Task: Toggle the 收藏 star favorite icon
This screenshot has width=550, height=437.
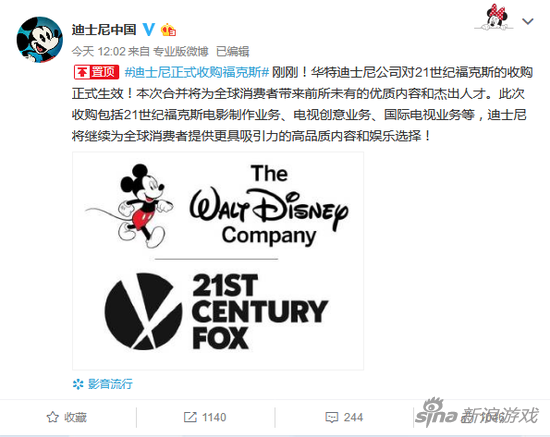Action: click(x=53, y=417)
